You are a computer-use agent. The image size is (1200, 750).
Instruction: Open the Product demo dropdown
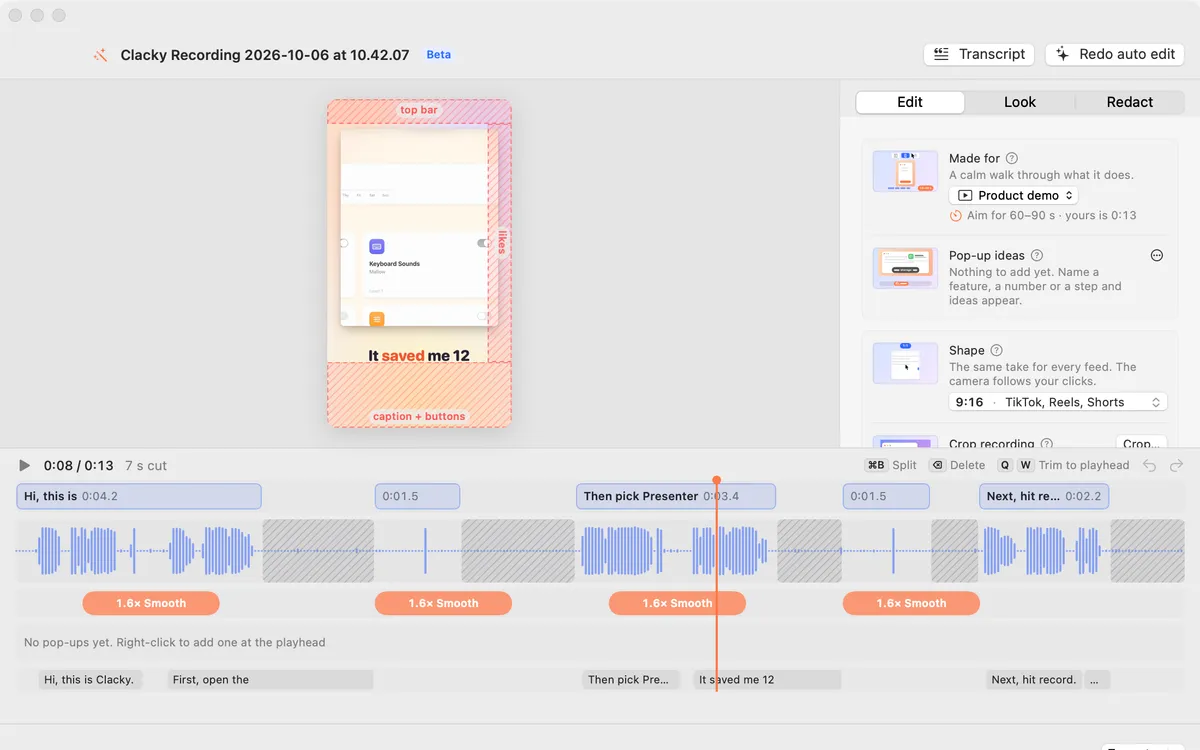tap(1014, 195)
